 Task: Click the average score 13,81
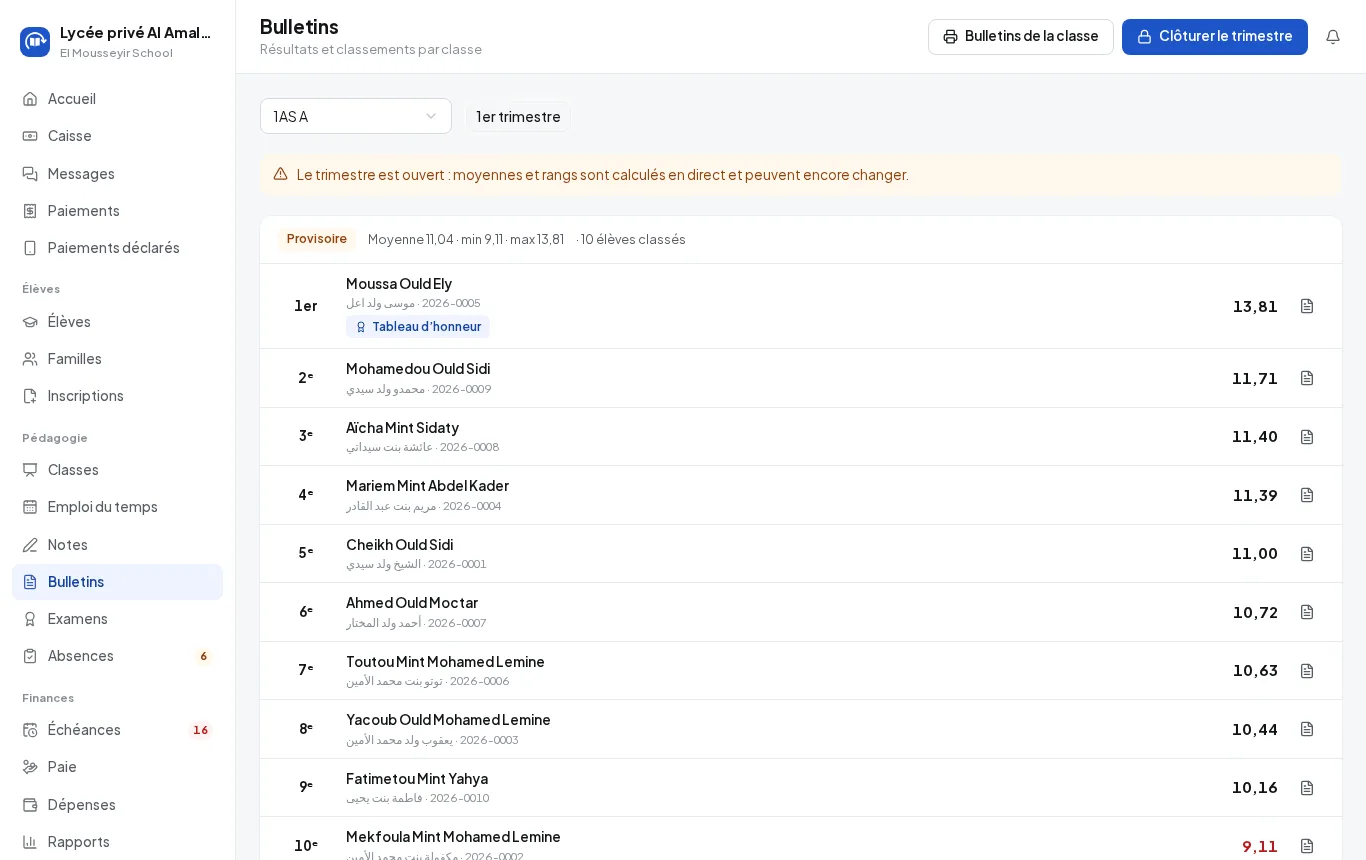[1255, 306]
